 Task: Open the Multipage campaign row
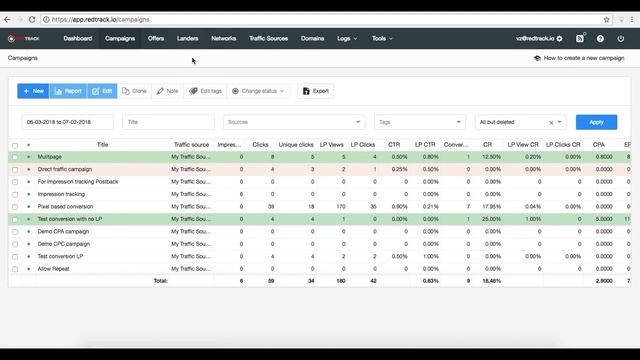point(320,157)
